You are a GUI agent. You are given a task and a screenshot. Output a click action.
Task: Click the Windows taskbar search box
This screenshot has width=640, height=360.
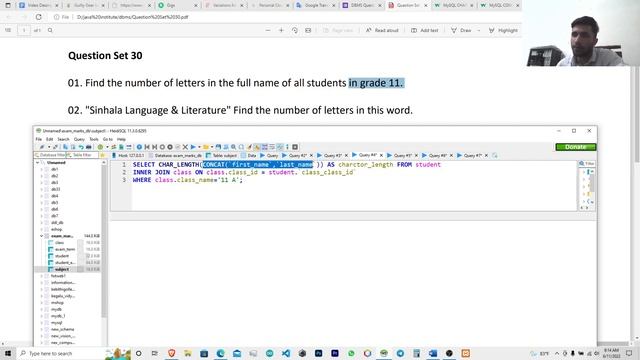pos(61,353)
